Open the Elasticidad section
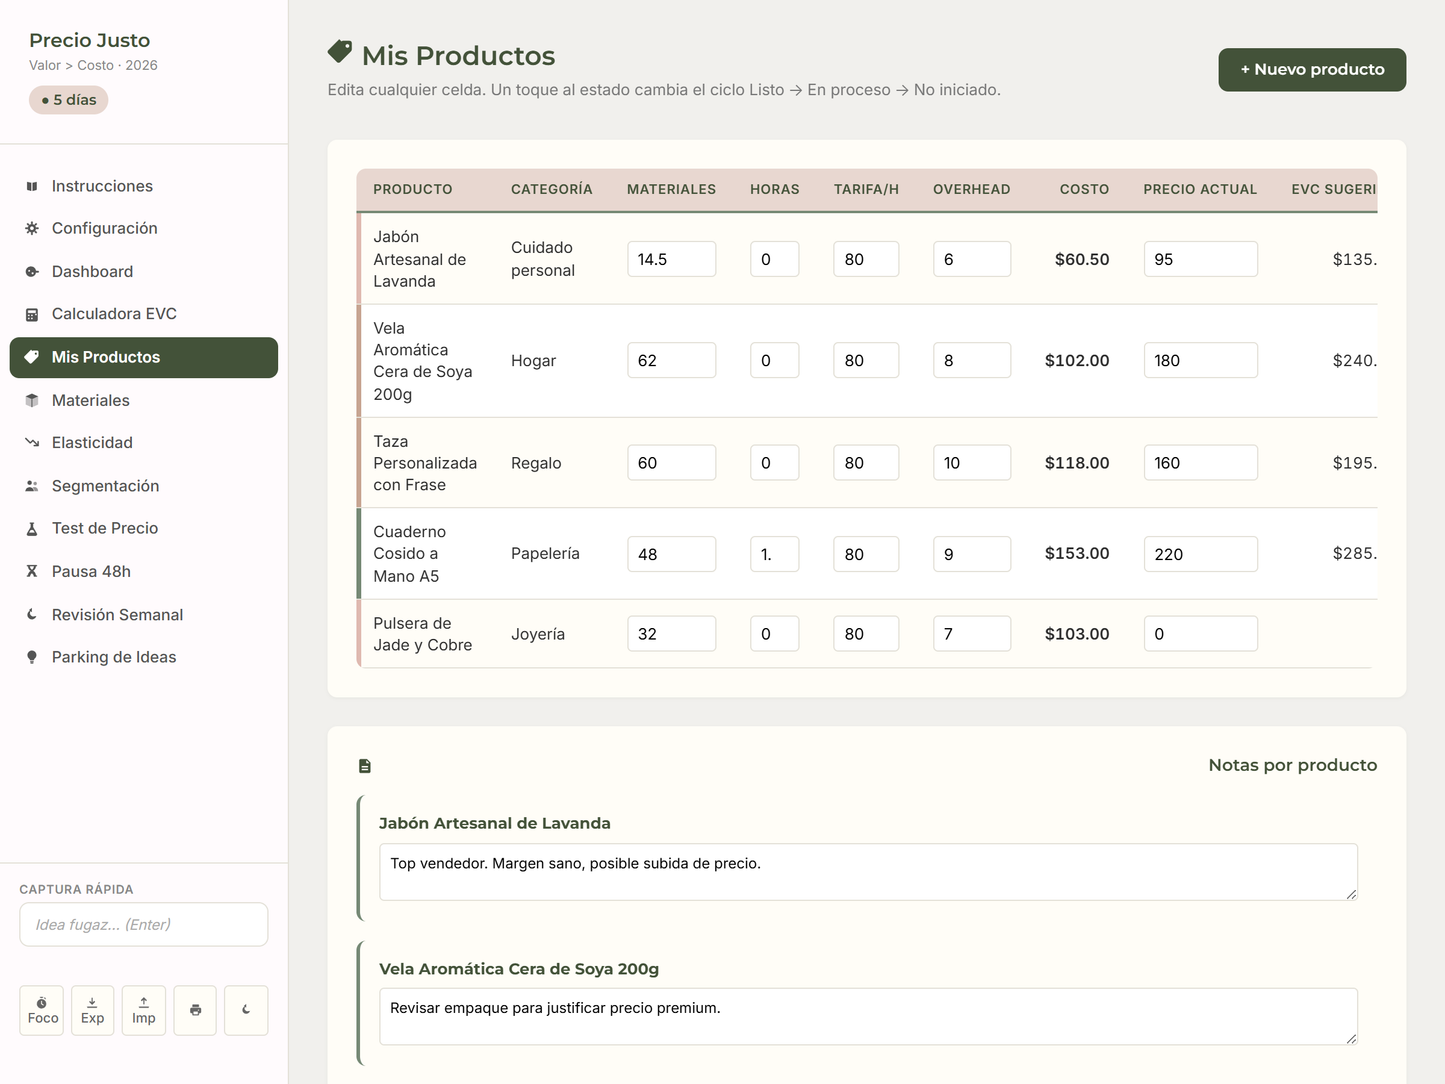 (x=144, y=442)
